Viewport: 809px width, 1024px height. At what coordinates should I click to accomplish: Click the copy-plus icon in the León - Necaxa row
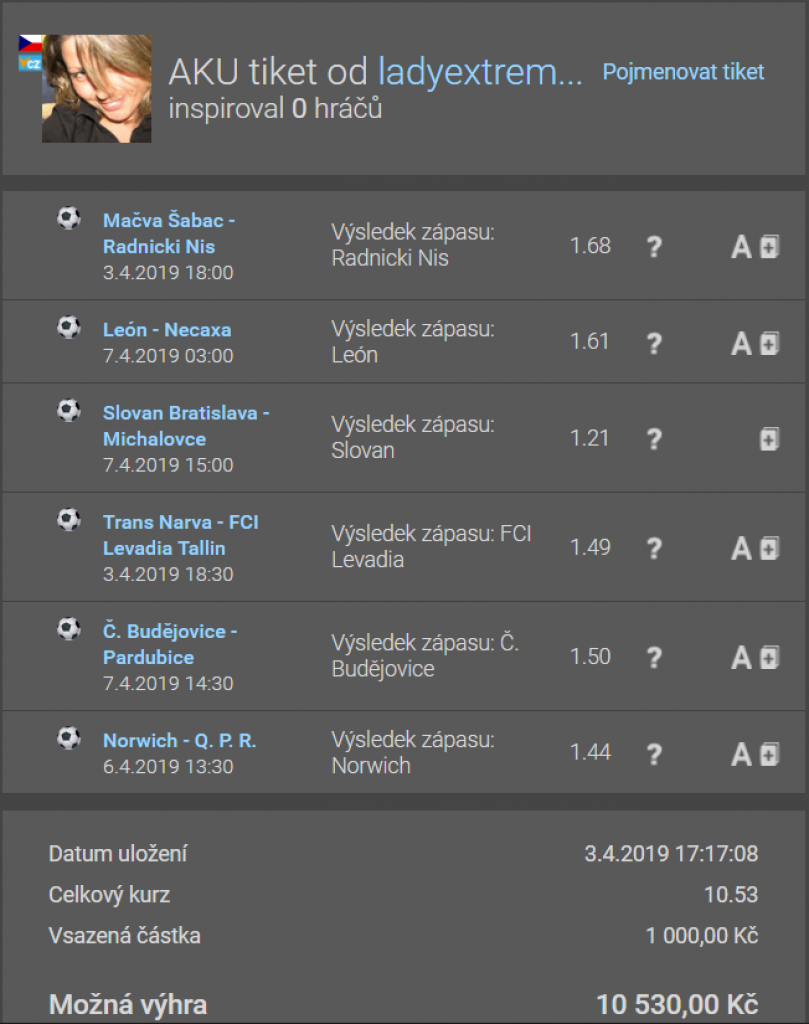coord(769,343)
